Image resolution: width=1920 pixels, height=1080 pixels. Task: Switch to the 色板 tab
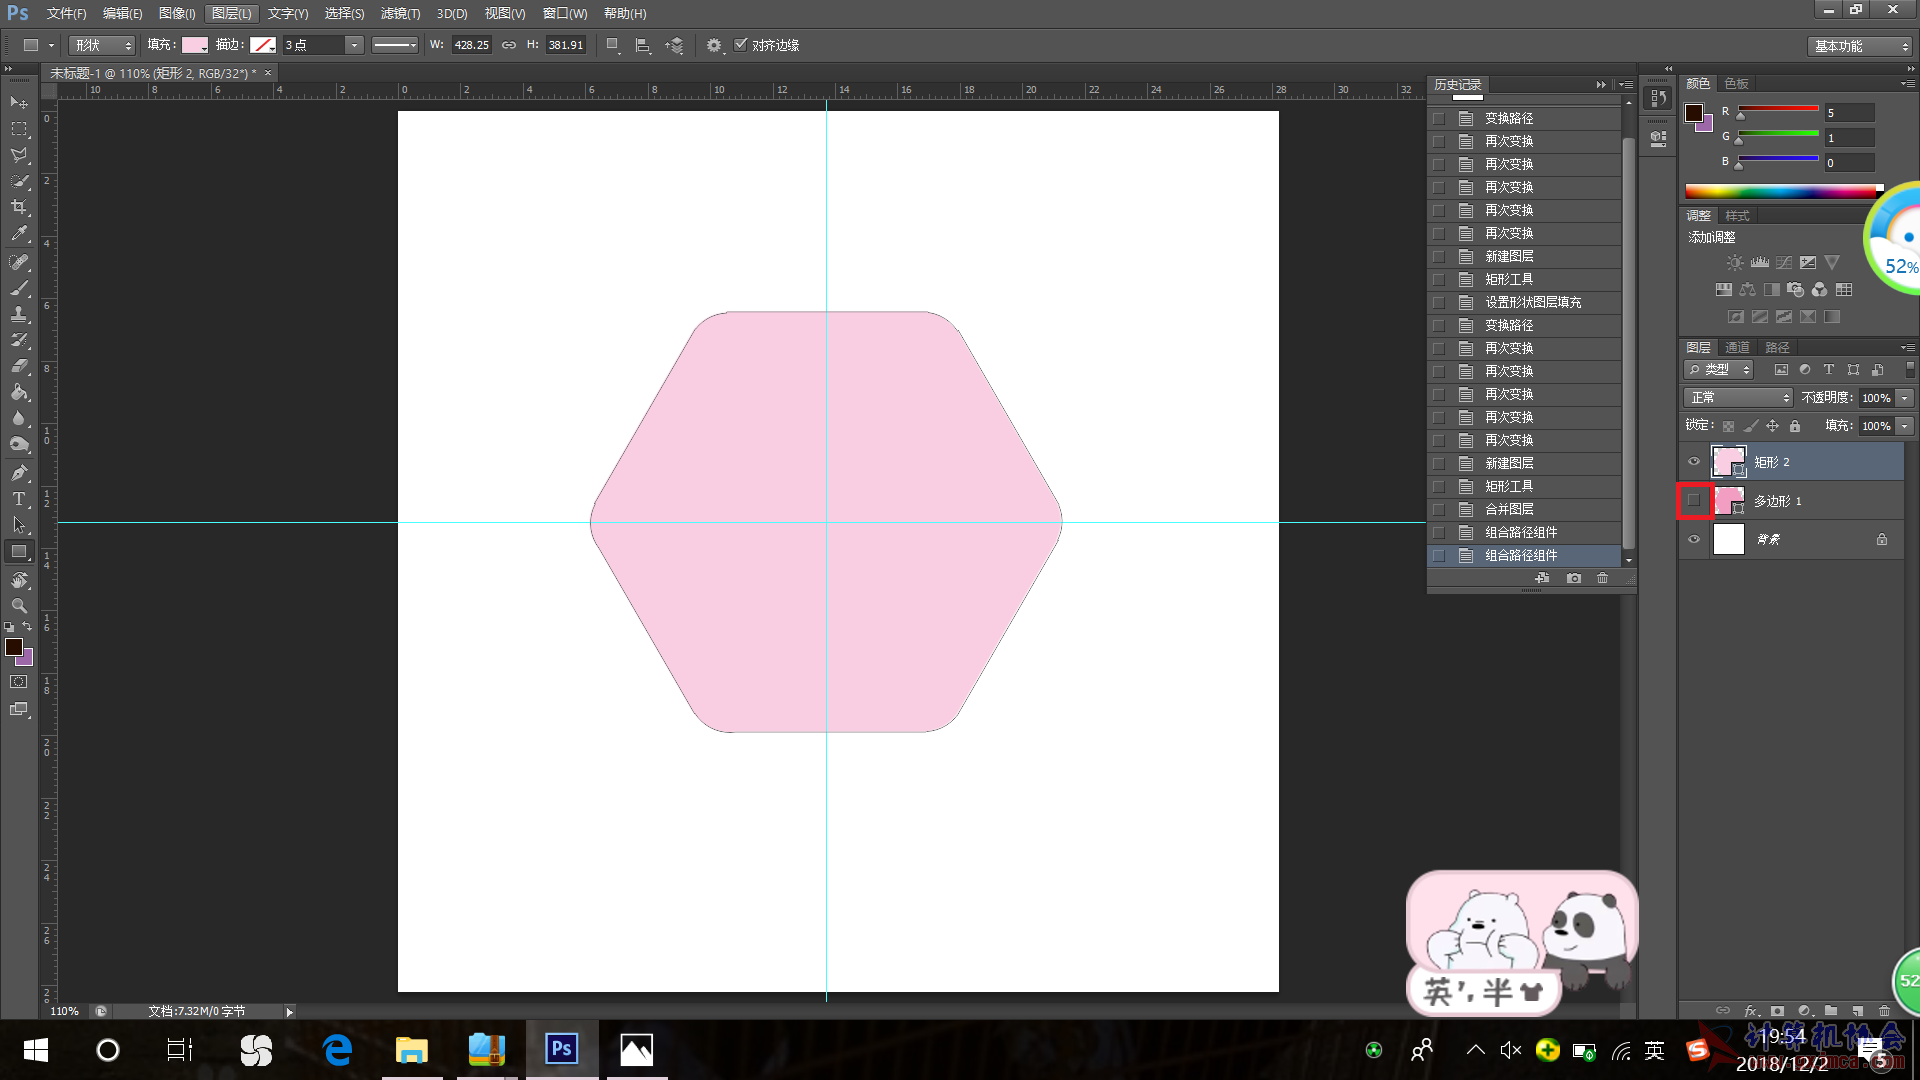pos(1736,84)
